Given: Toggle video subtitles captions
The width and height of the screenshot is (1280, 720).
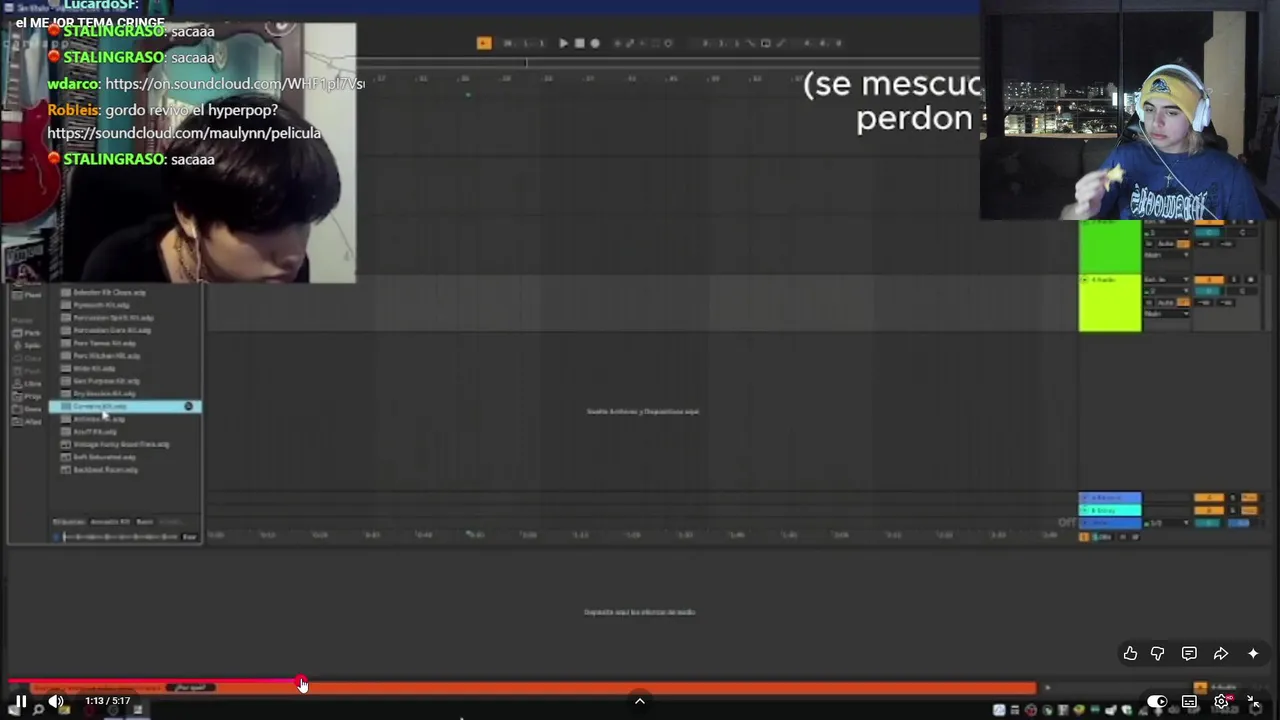Looking at the screenshot, I should pyautogui.click(x=1189, y=702).
